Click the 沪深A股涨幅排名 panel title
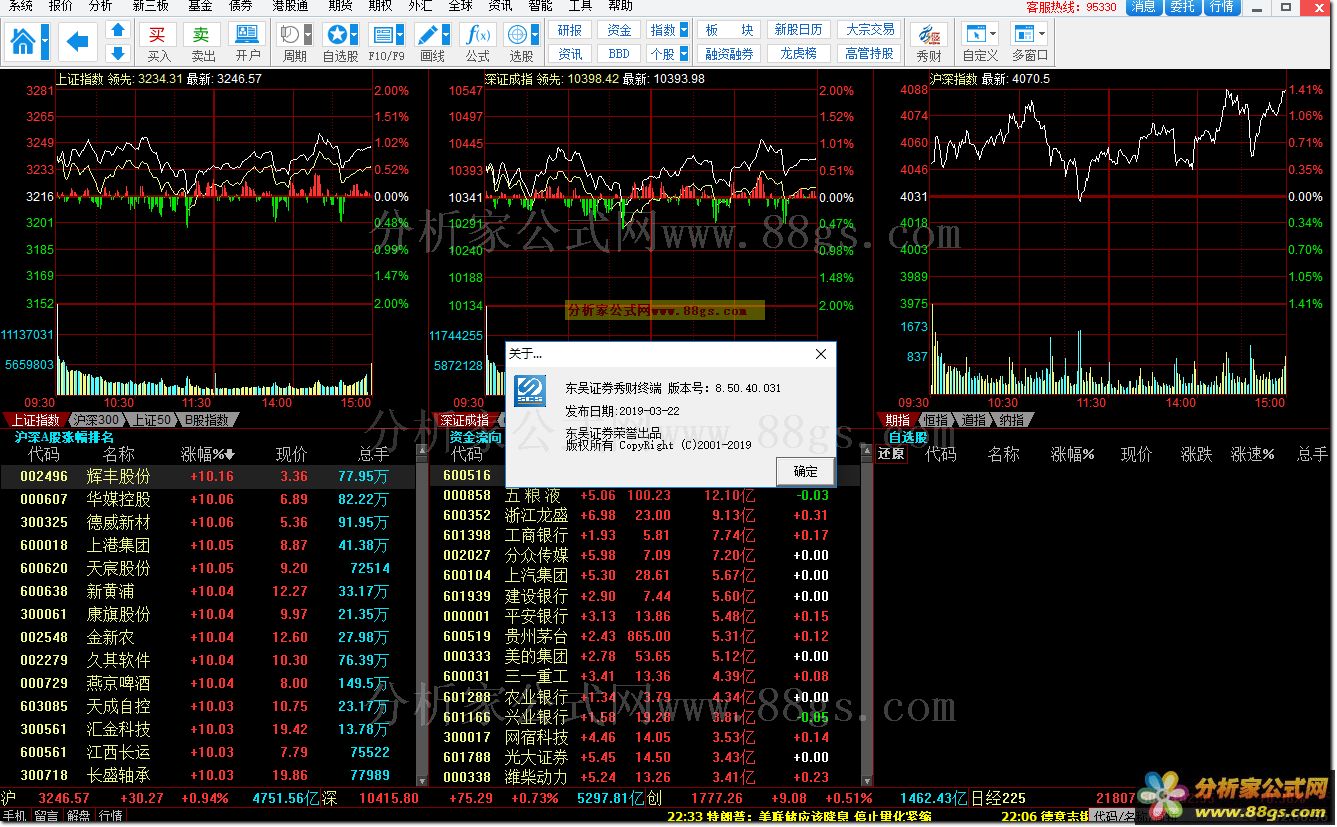Image resolution: width=1337 pixels, height=827 pixels. 64,437
